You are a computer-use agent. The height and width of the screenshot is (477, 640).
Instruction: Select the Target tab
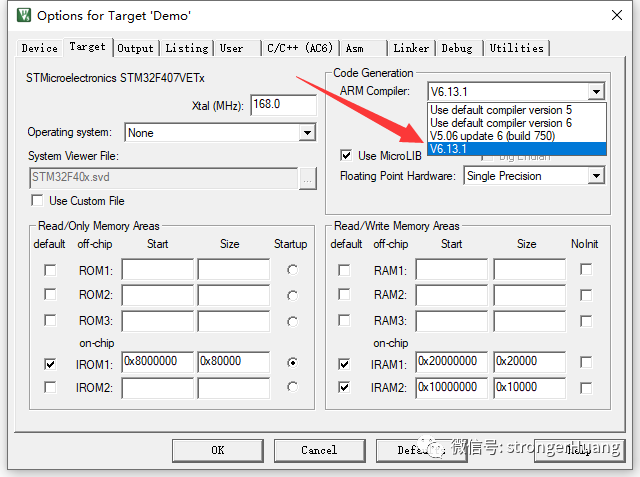tap(87, 47)
